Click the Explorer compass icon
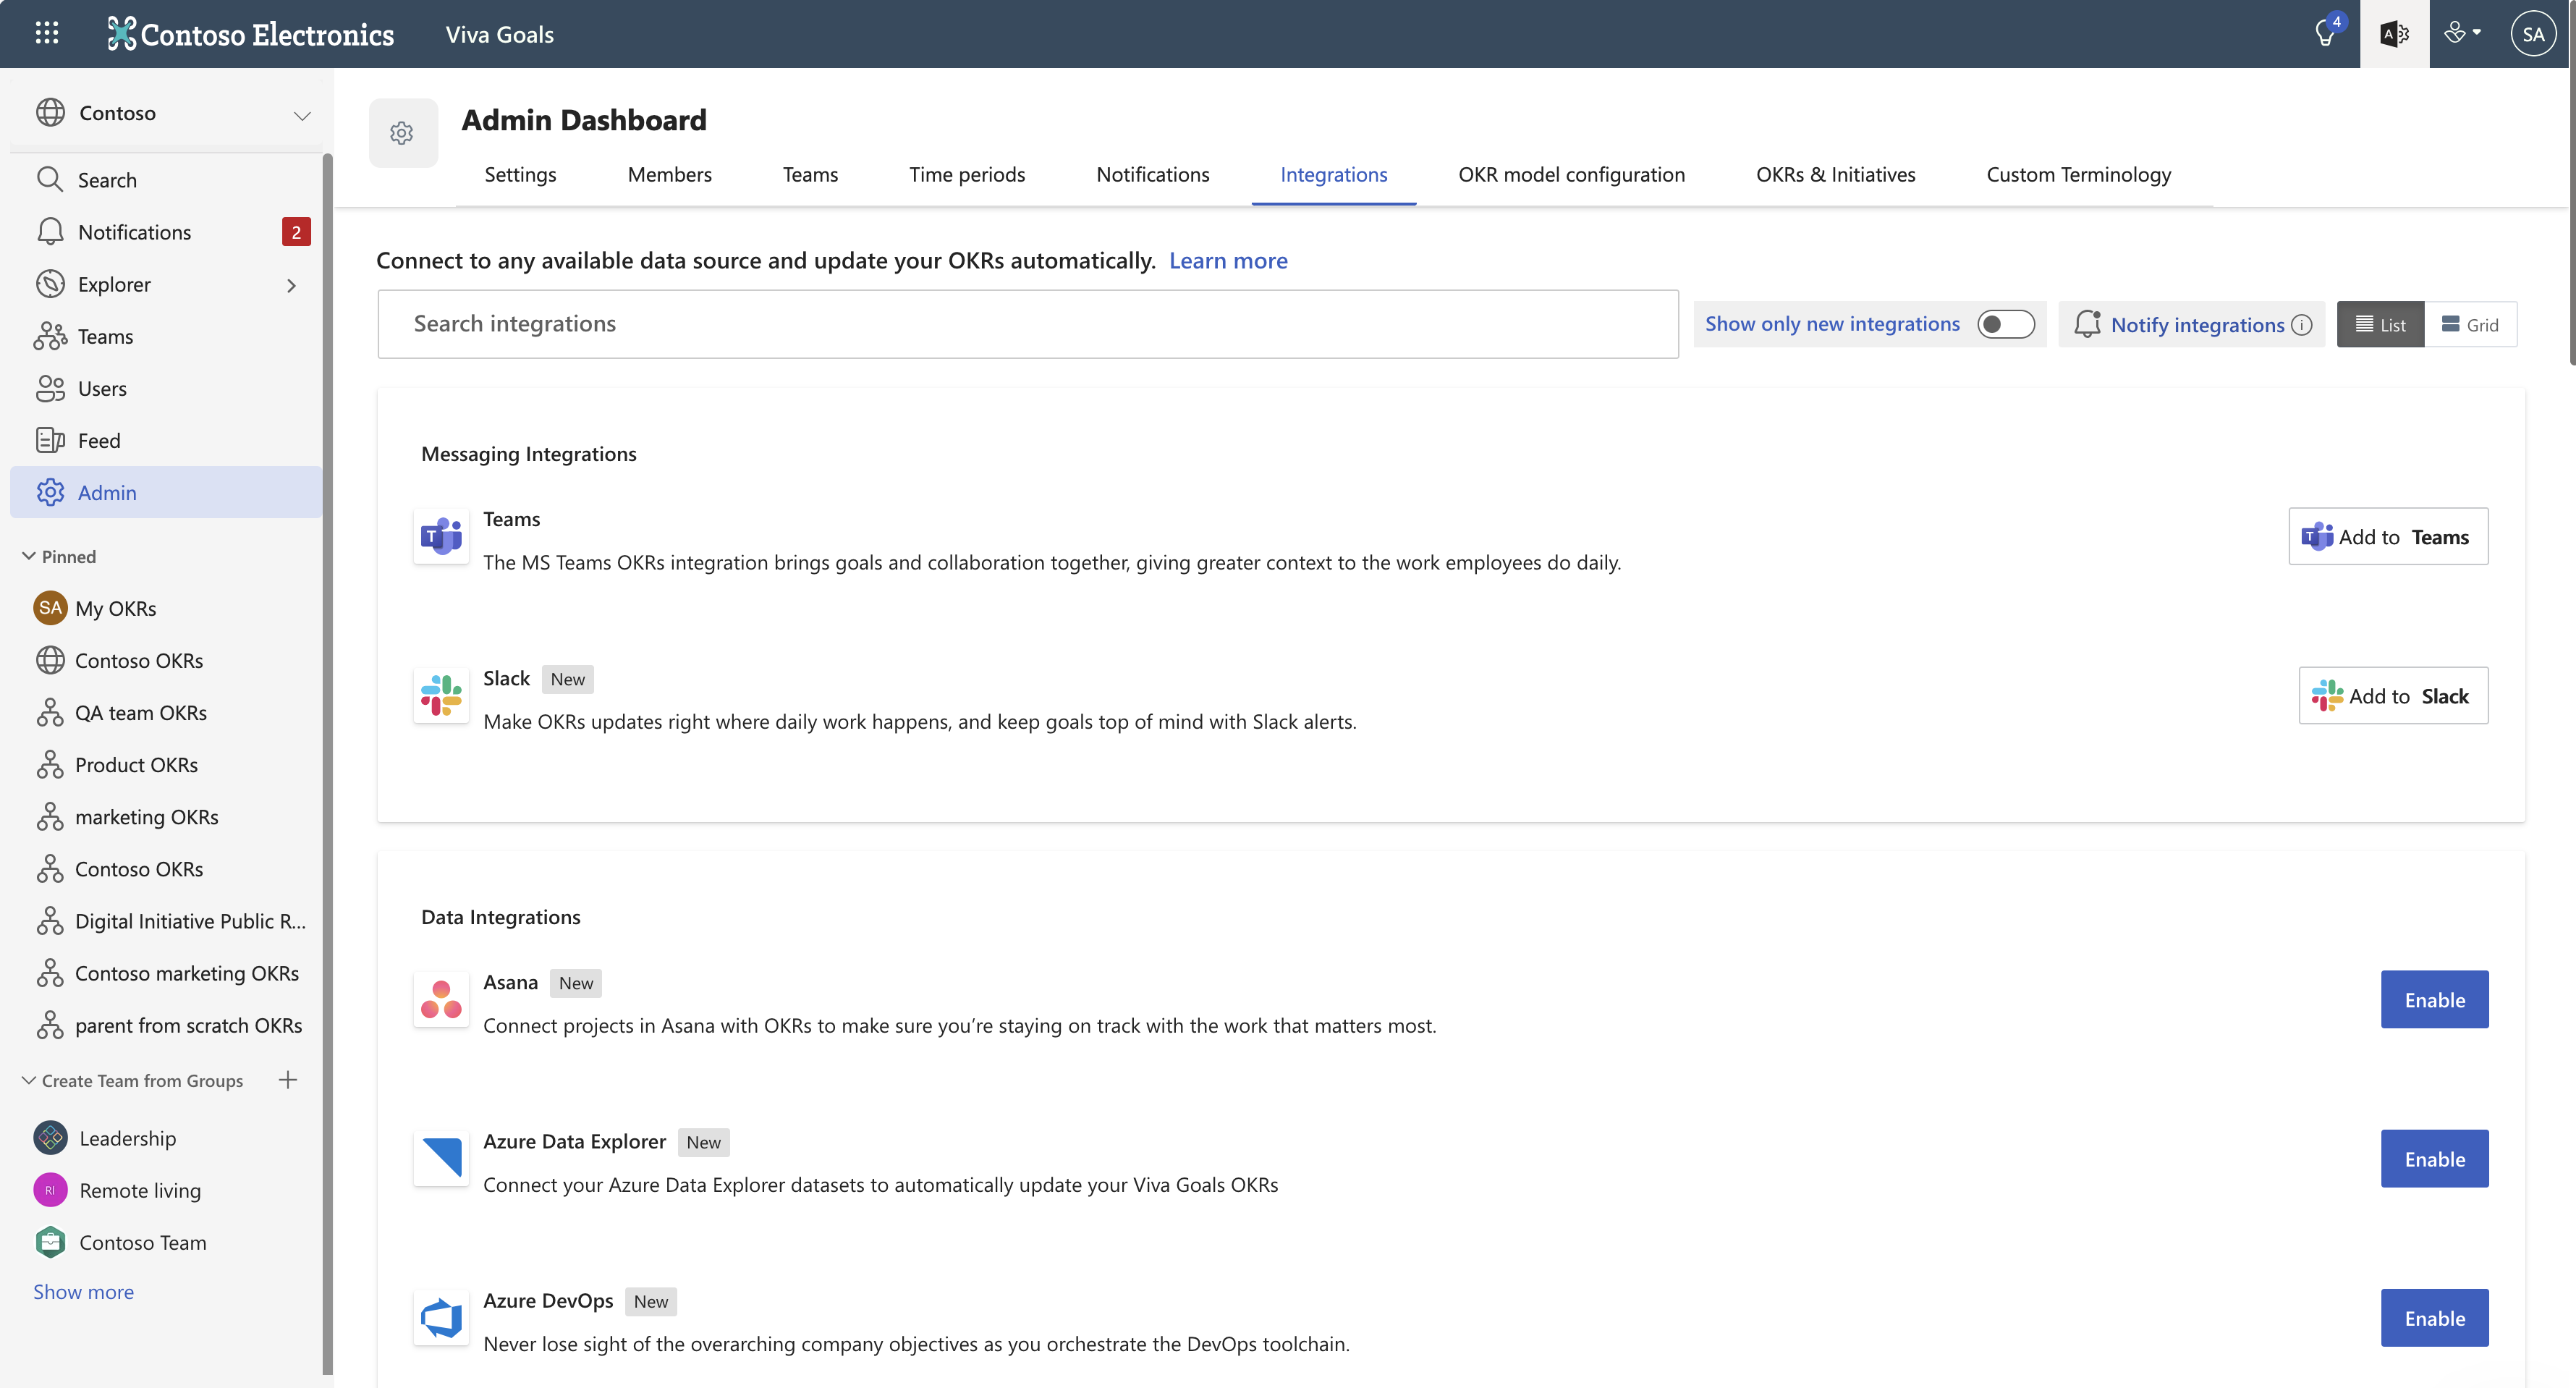The image size is (2576, 1388). (50, 283)
